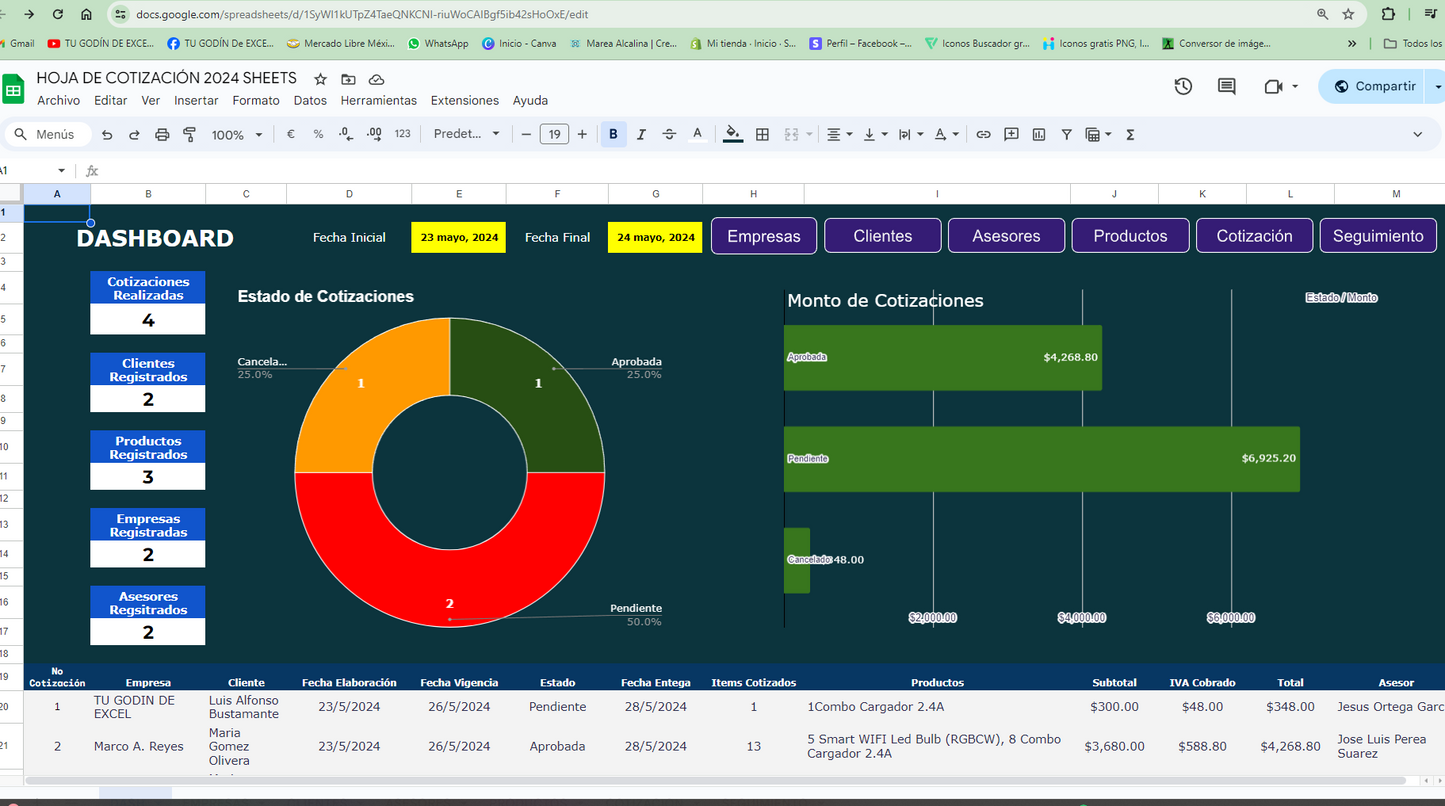1445x806 pixels.
Task: Expand text wrapping options
Action: click(x=910, y=134)
